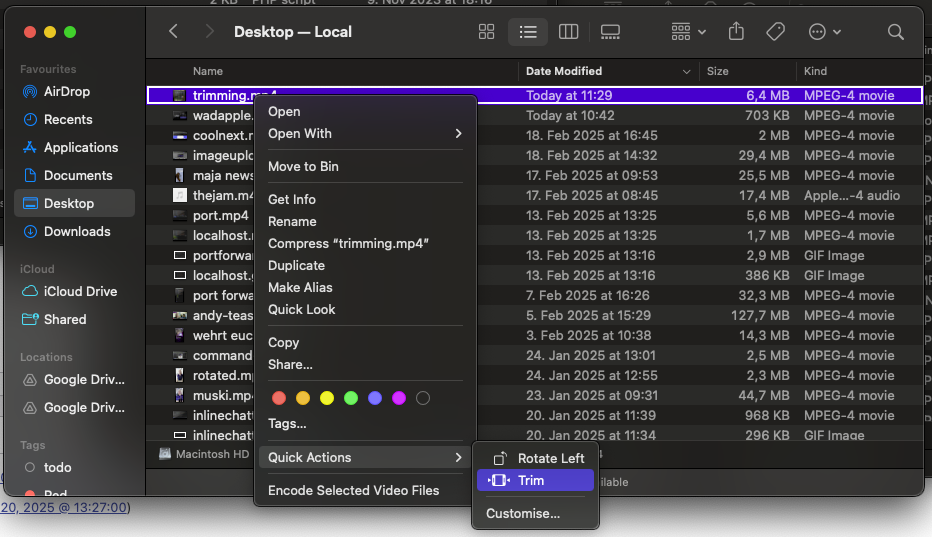Switch to column view
The height and width of the screenshot is (537, 932).
(x=568, y=32)
